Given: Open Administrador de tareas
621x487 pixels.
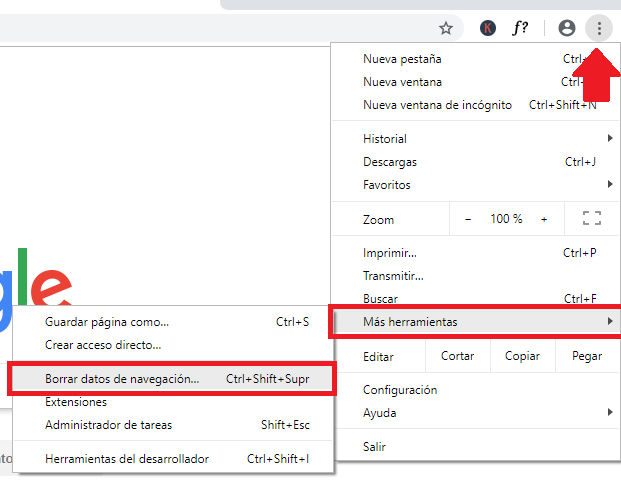Looking at the screenshot, I should click(x=173, y=425).
